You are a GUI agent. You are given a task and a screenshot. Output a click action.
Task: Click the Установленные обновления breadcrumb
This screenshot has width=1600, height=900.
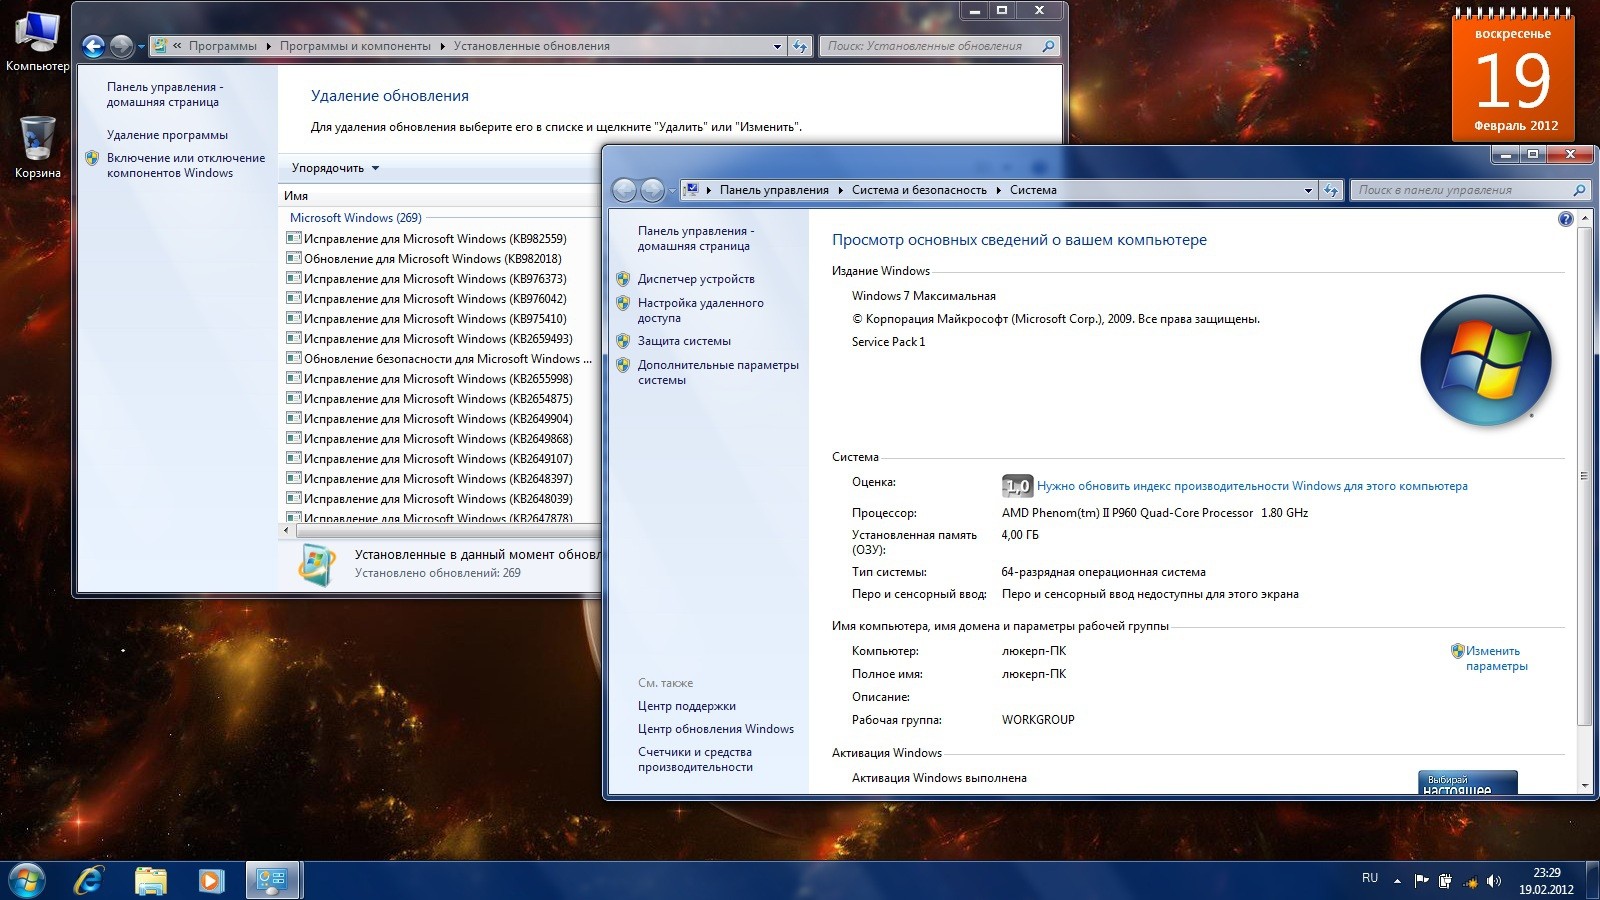coord(531,46)
